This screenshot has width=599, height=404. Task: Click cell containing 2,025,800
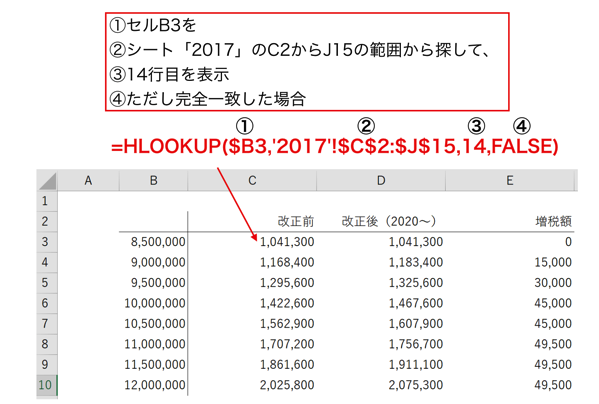(252, 385)
